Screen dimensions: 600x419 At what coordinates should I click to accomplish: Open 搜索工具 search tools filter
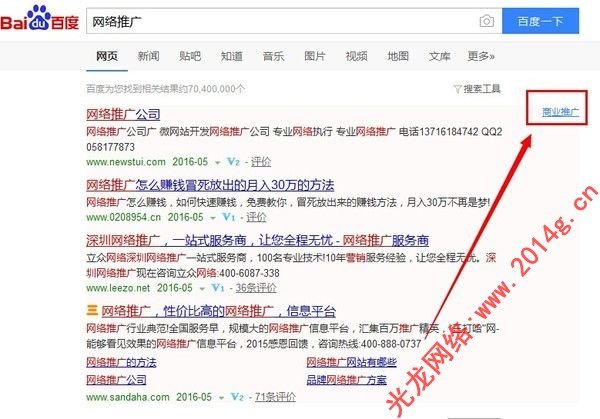pyautogui.click(x=477, y=89)
